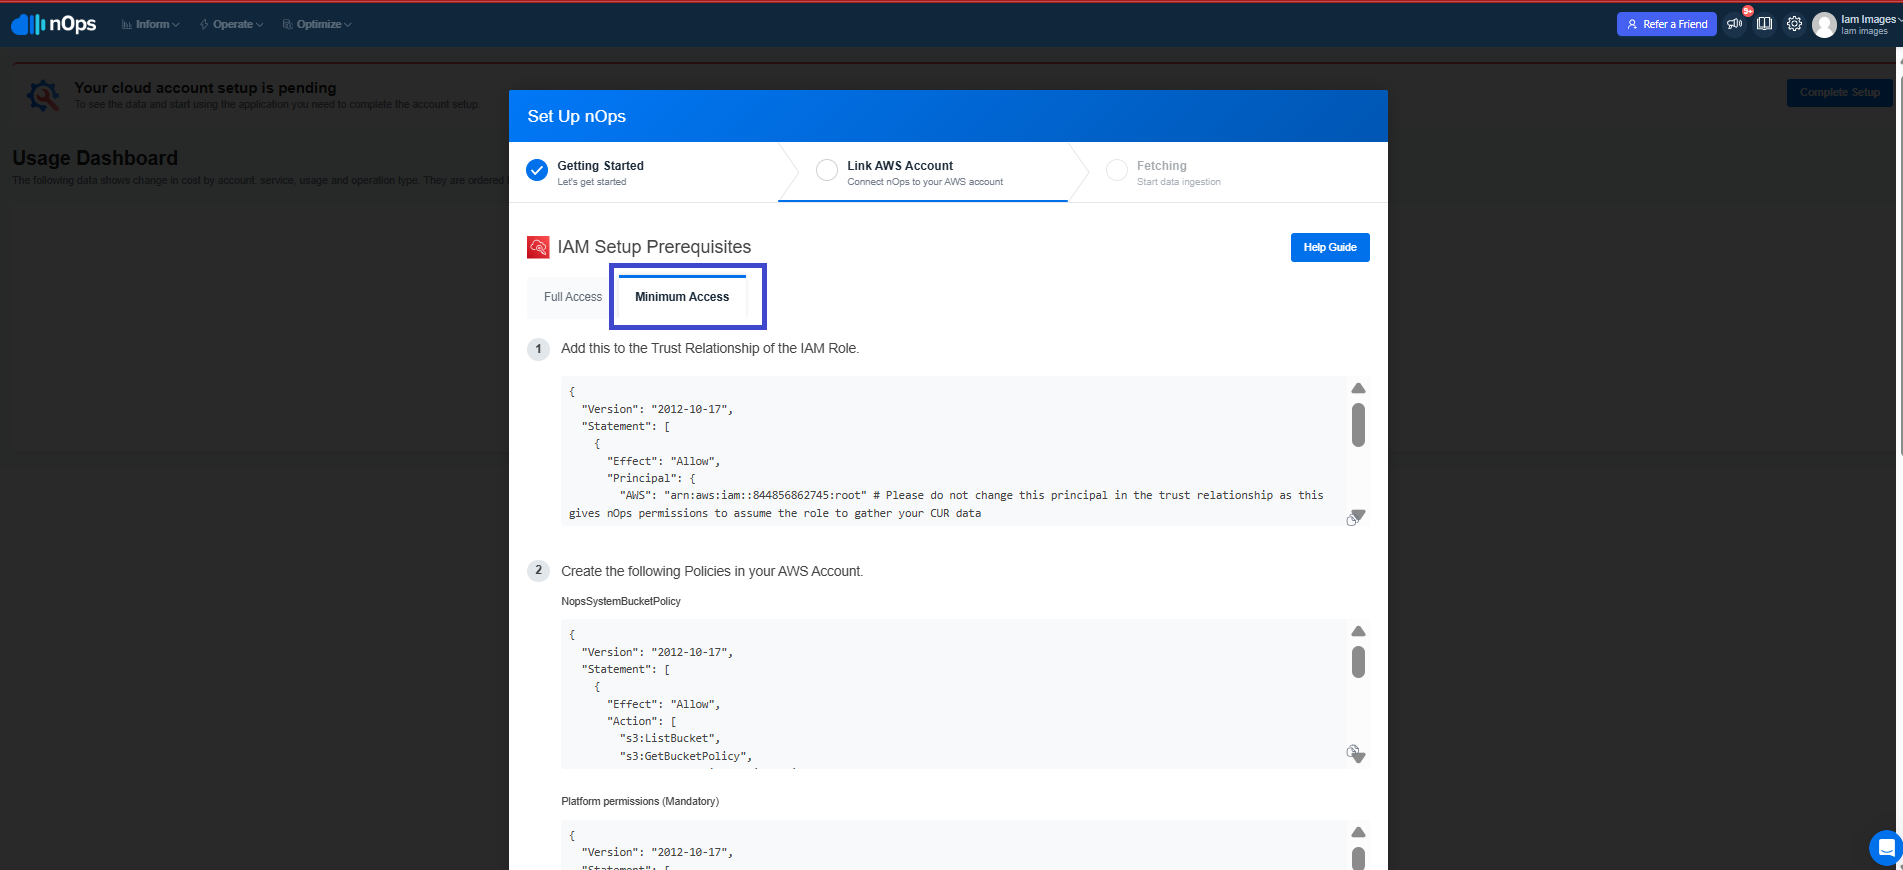Open the documentation book icon
Viewport: 1903px width, 870px height.
click(1765, 24)
